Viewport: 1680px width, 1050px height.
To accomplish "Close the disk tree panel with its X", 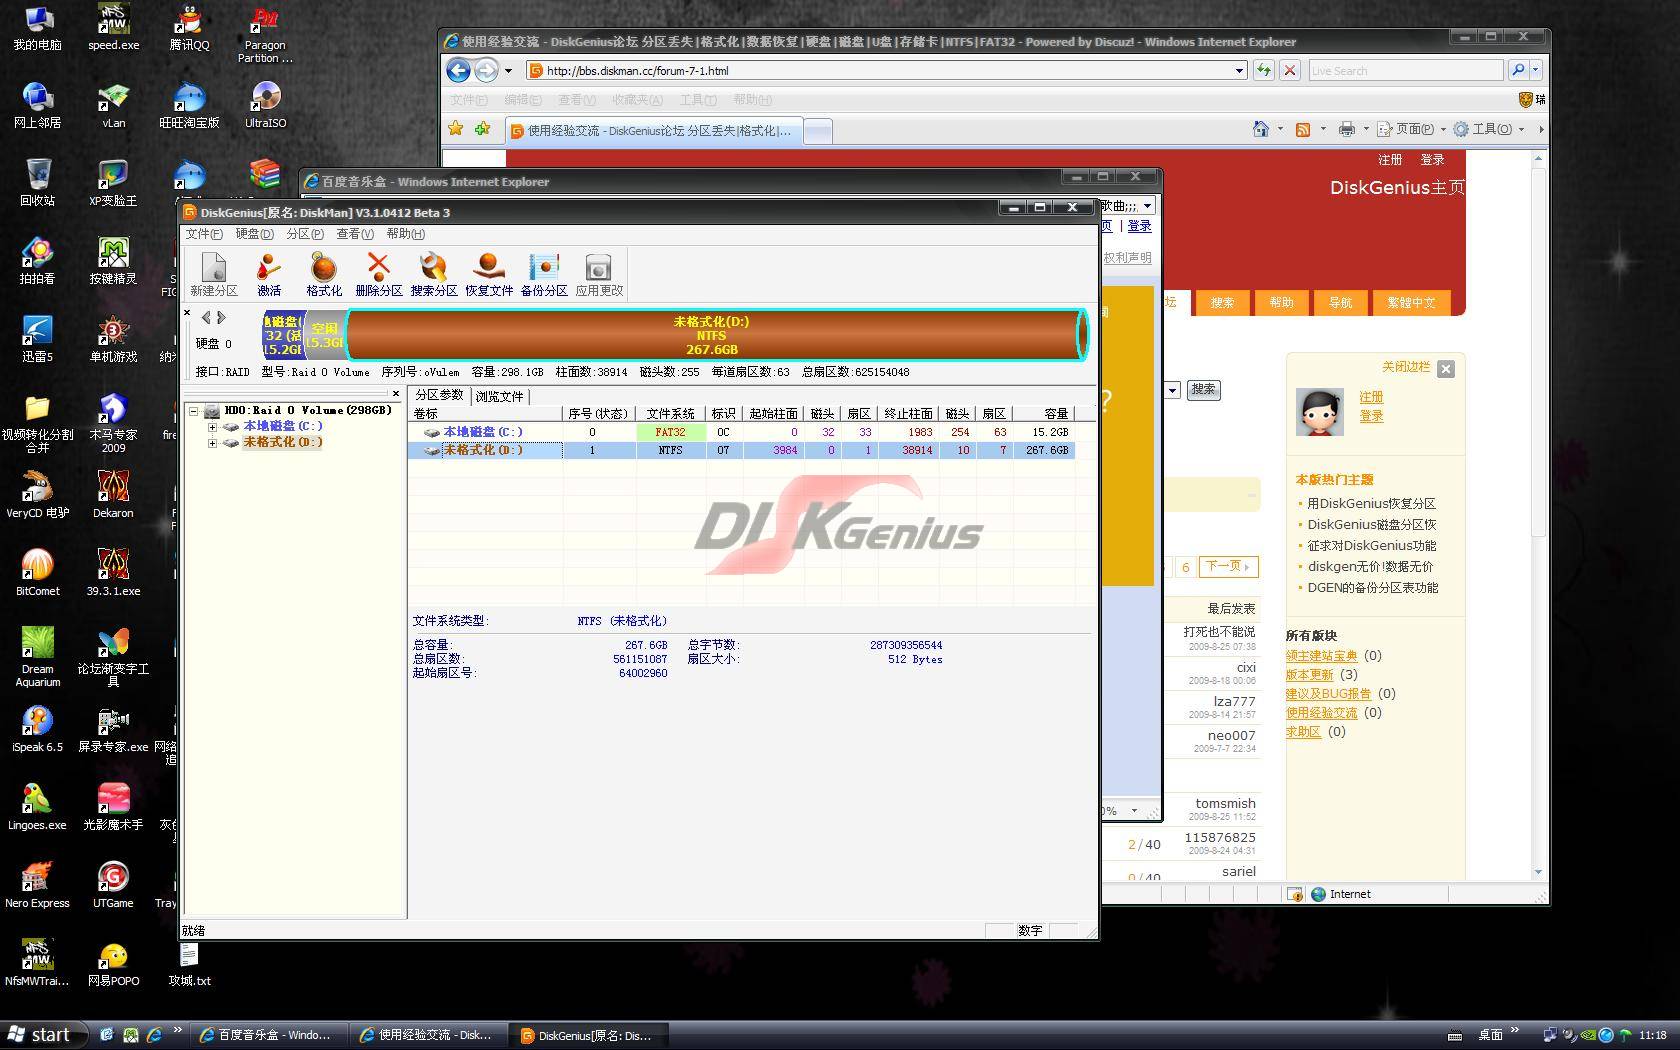I will (x=396, y=394).
